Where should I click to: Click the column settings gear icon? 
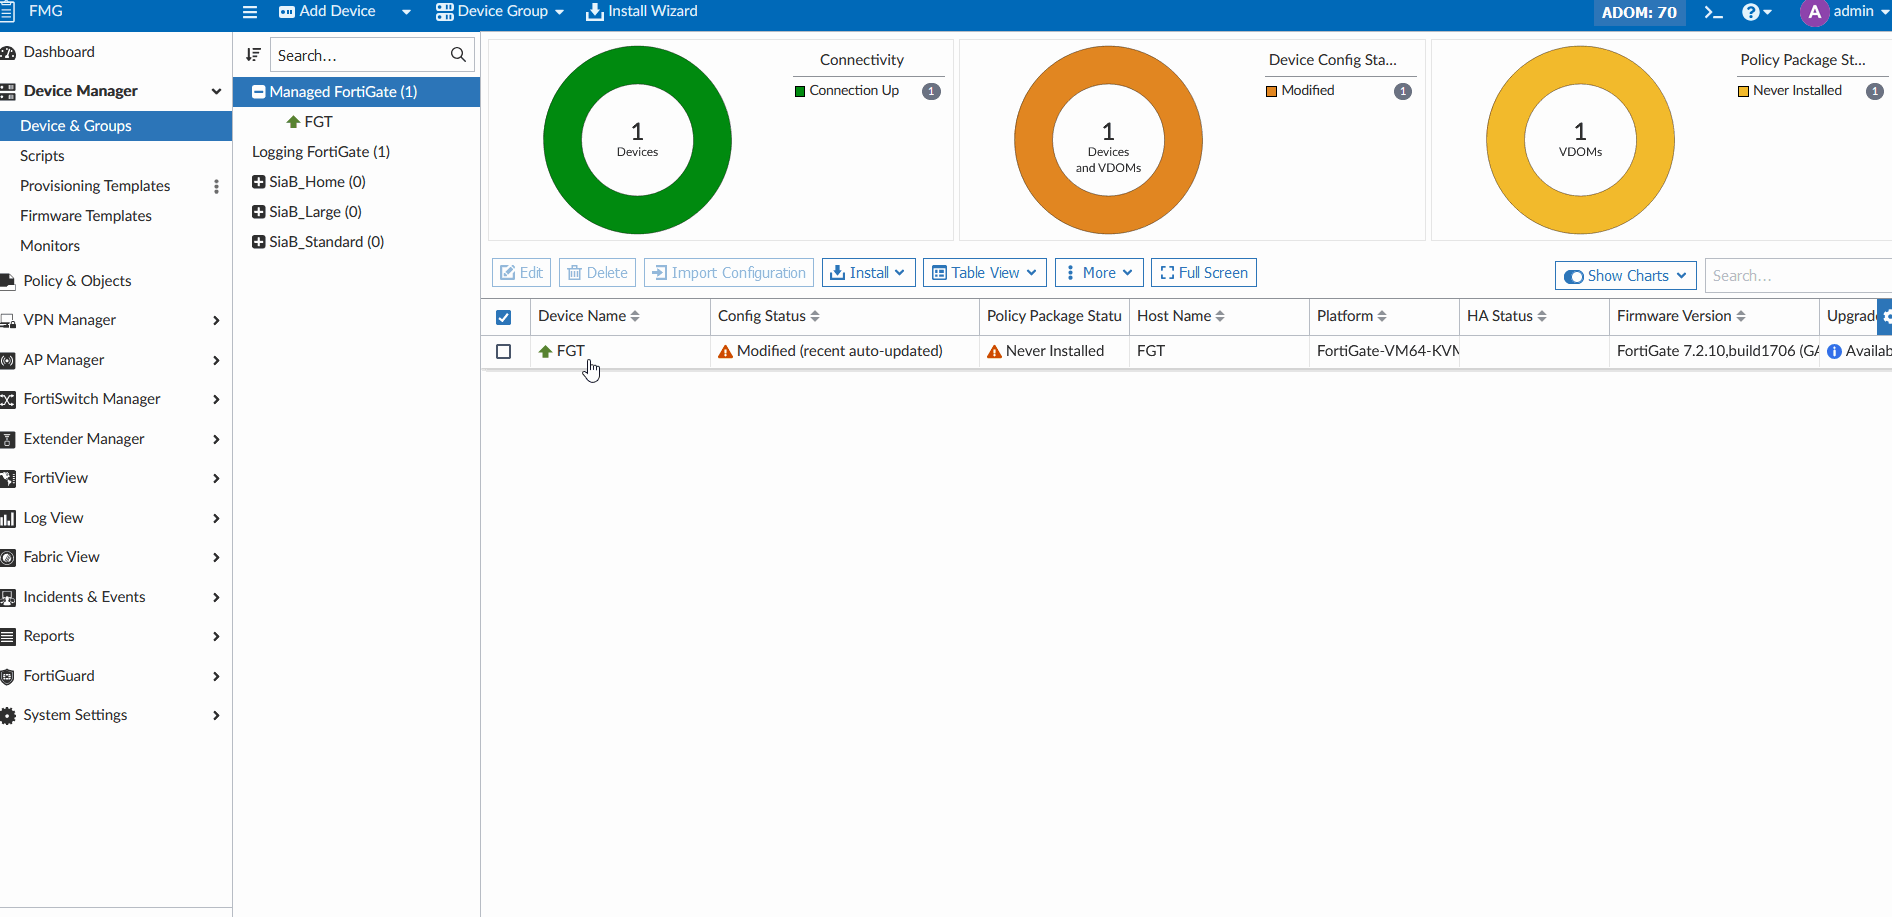coord(1885,316)
